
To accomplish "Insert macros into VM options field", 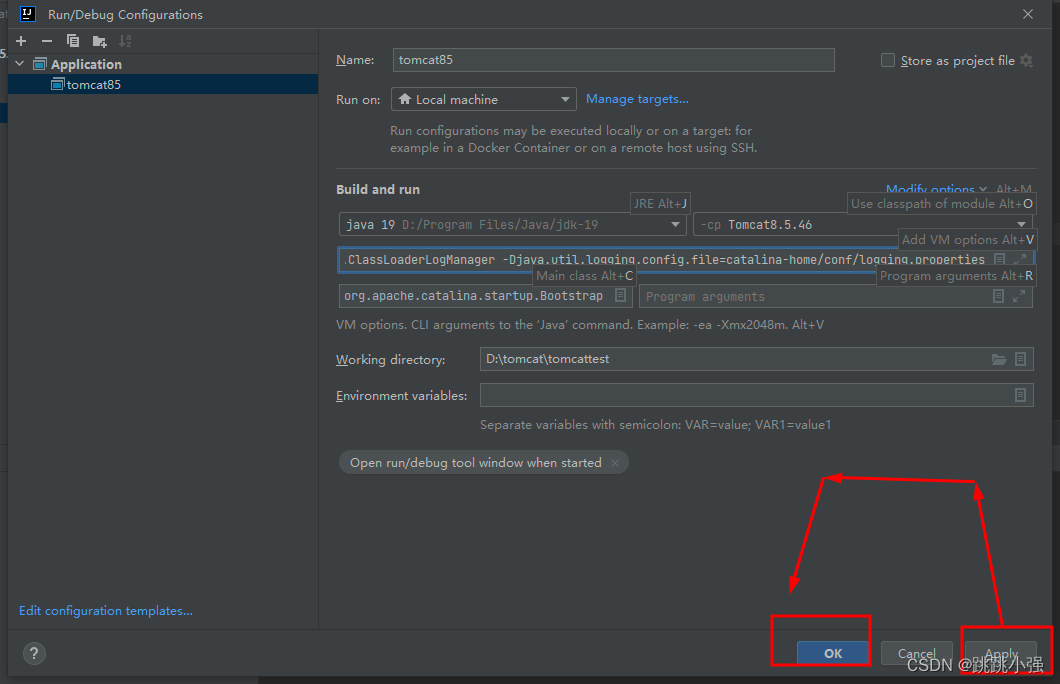I will pyautogui.click(x=999, y=259).
